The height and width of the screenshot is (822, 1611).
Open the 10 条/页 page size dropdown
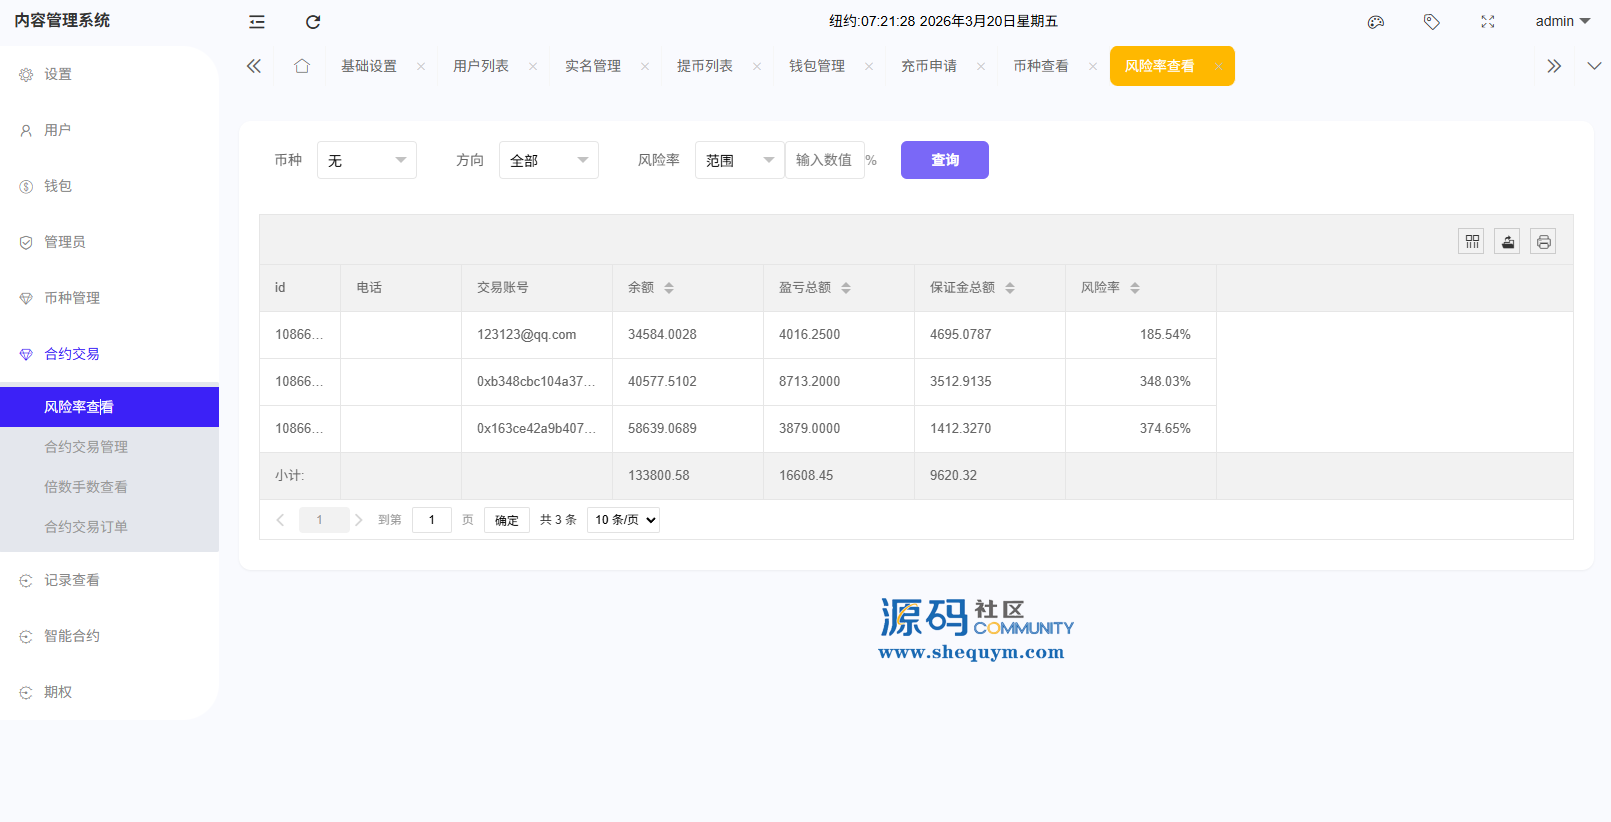pyautogui.click(x=623, y=520)
